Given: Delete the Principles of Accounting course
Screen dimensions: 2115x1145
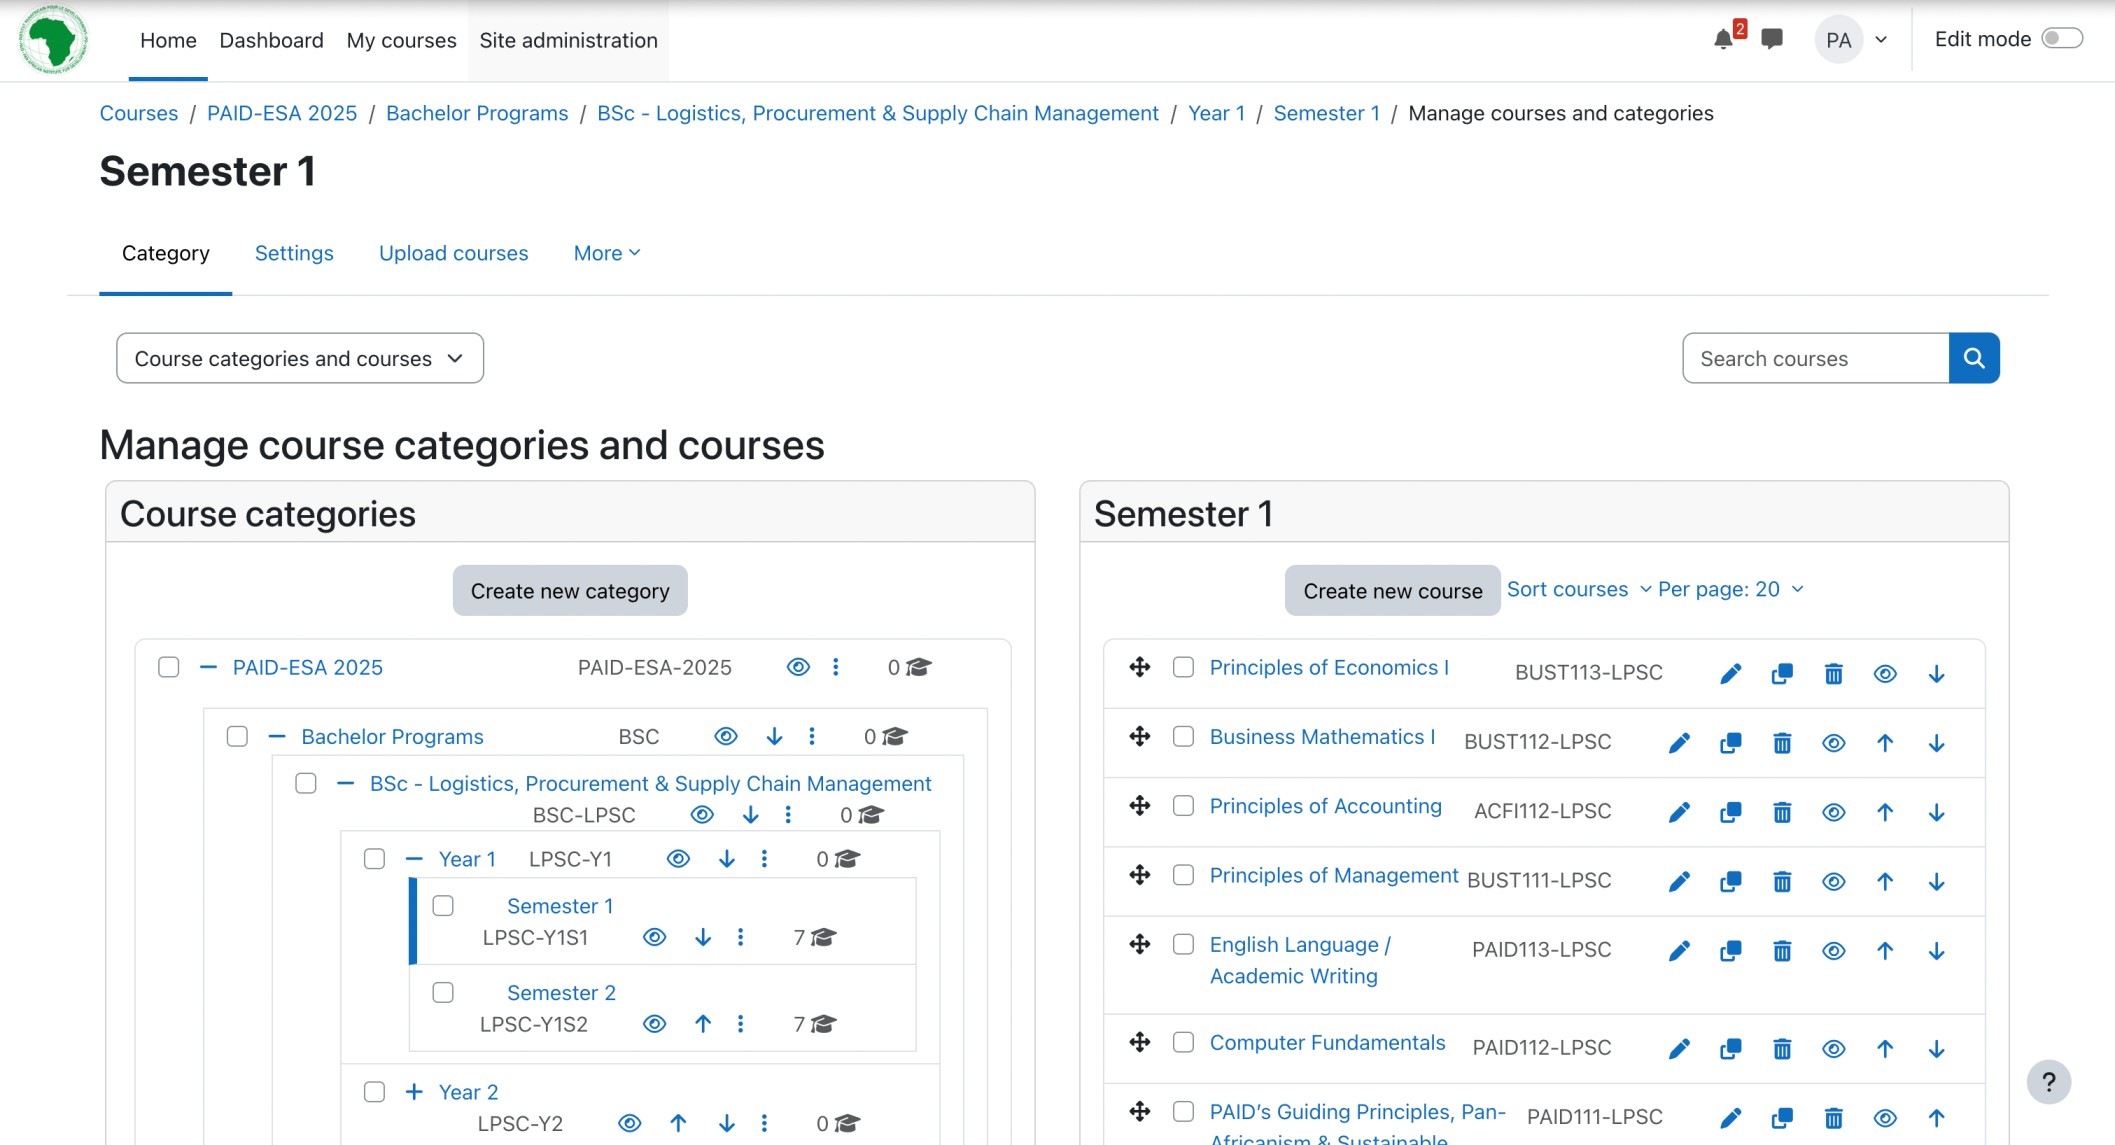Looking at the screenshot, I should pyautogui.click(x=1782, y=812).
